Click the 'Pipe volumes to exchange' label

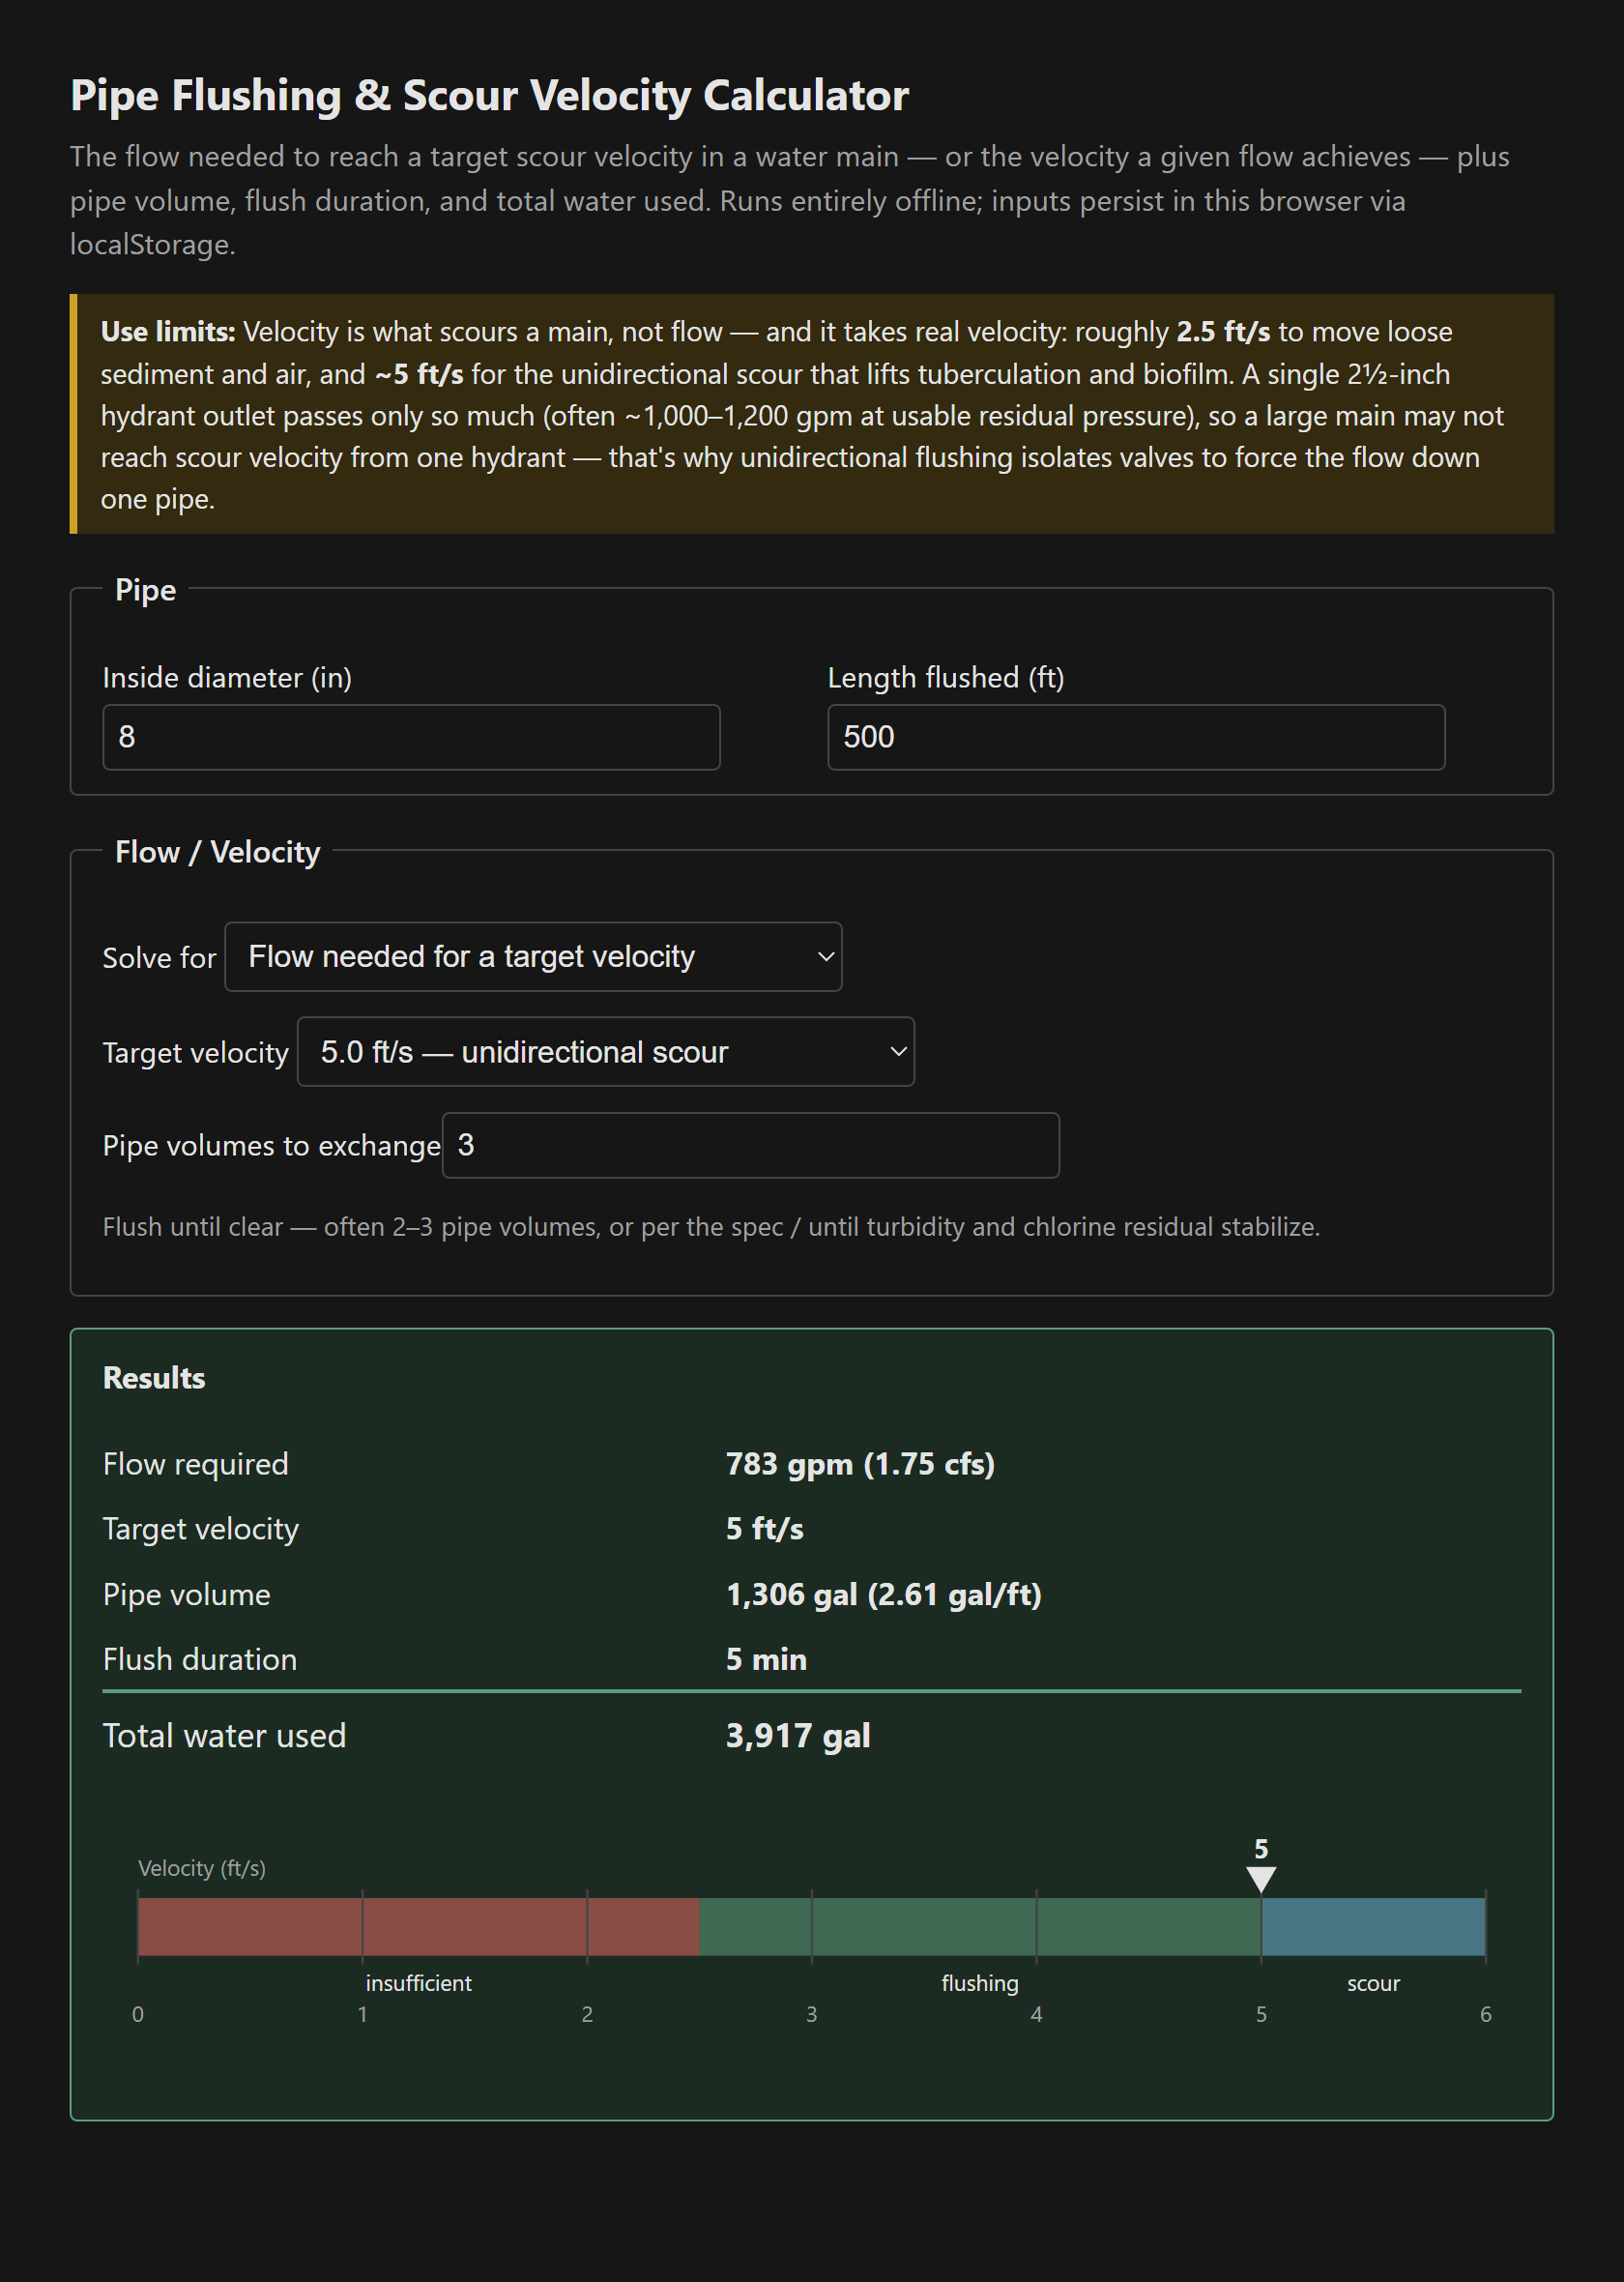click(271, 1146)
